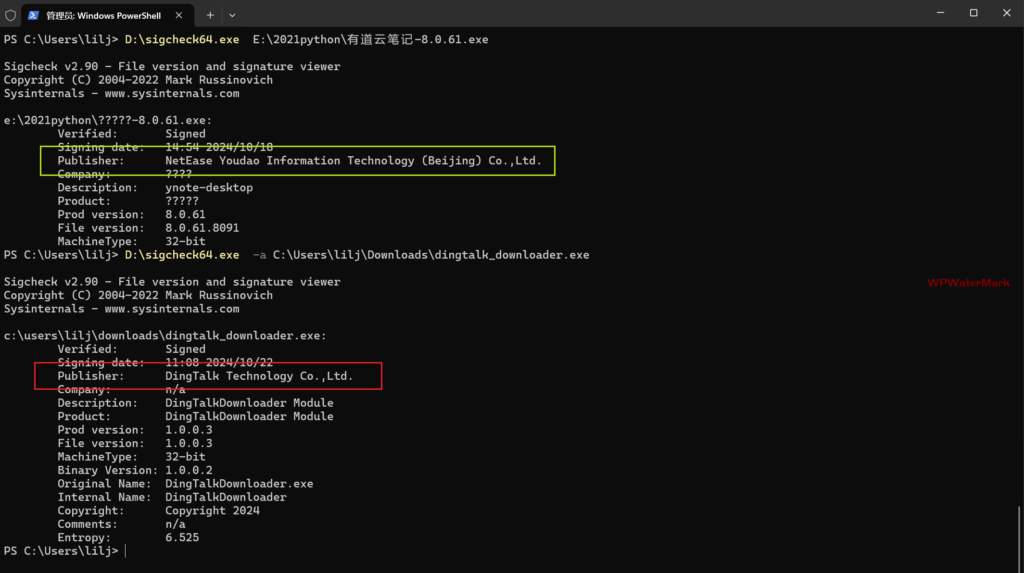This screenshot has height=573, width=1024.
Task: Click the signing date 11:08 2024/10/22
Action: pos(219,362)
